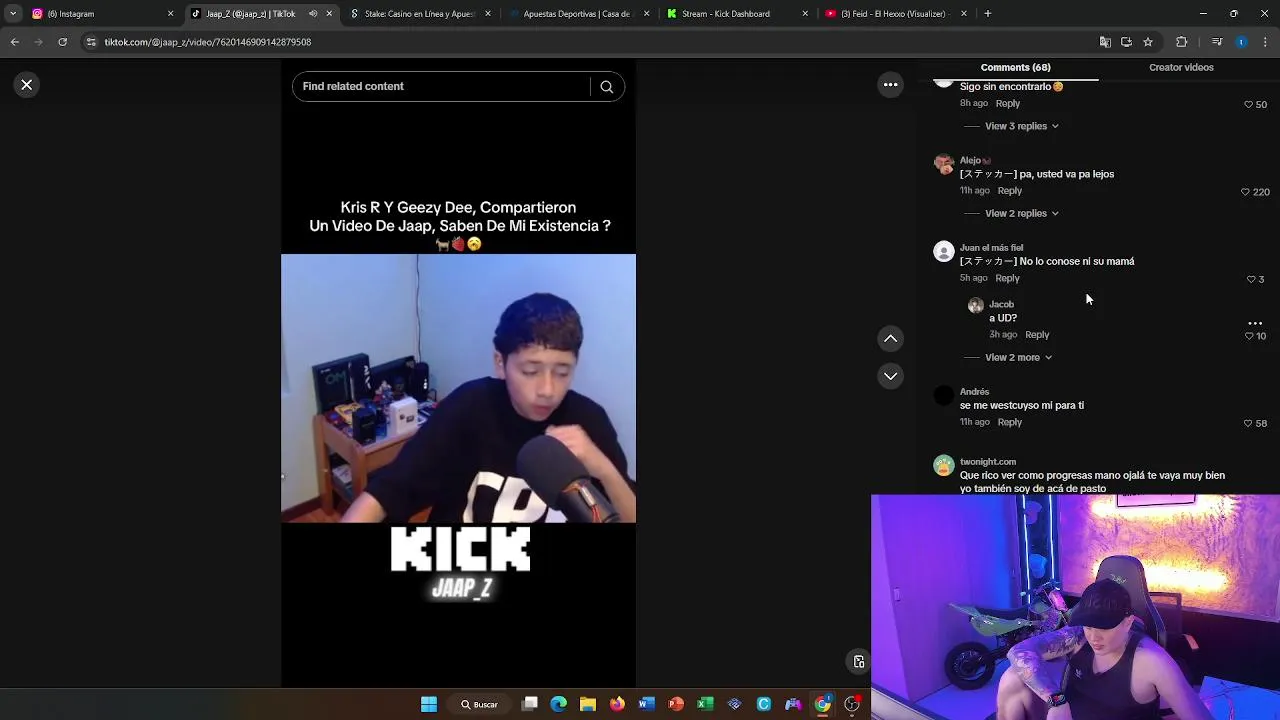Switch to Stake Casino browser tab
Viewport: 1280px width, 720px height.
click(x=419, y=14)
